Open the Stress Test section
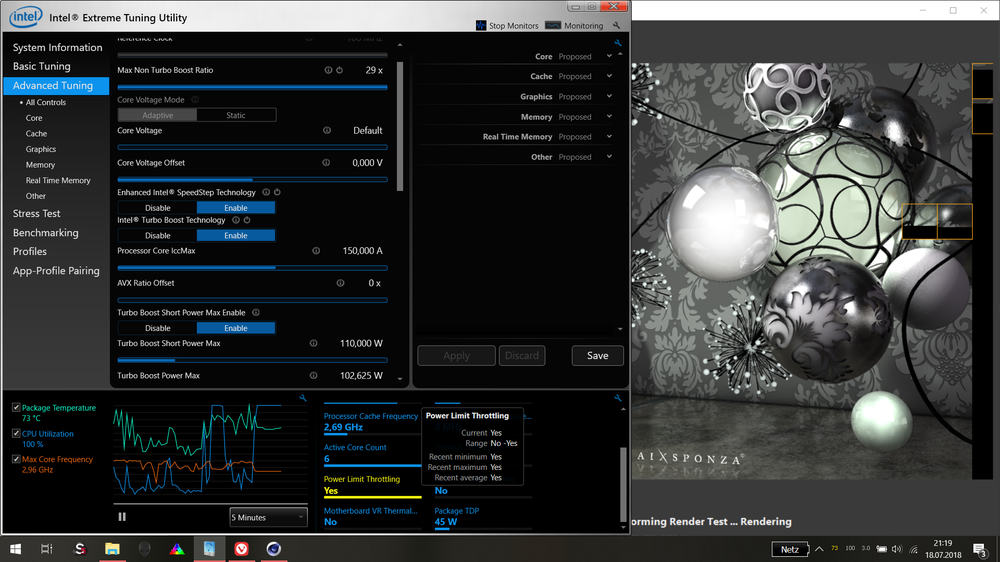The width and height of the screenshot is (1000, 562). [x=37, y=214]
